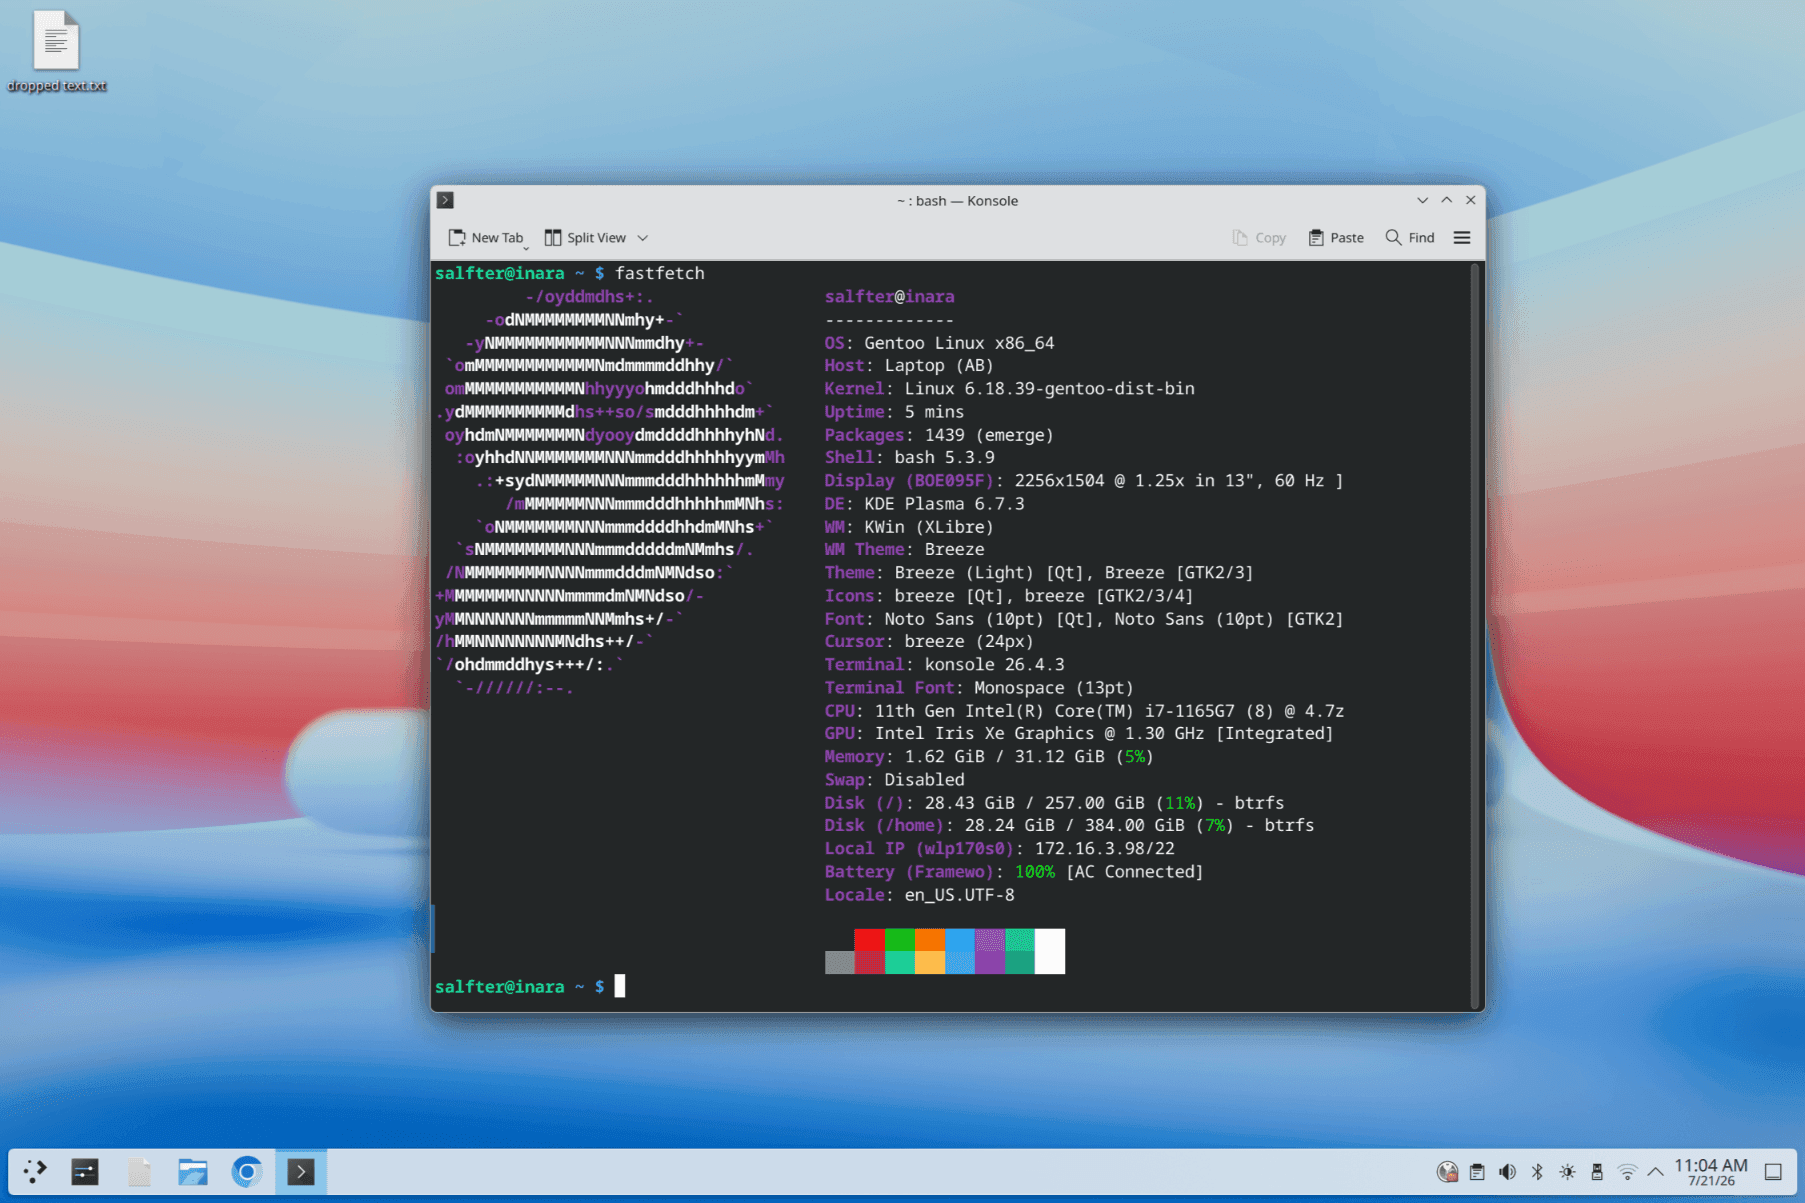Click the 'Intel Iris Xe Graphics' GPU line
This screenshot has width=1805, height=1203.
(x=1079, y=734)
